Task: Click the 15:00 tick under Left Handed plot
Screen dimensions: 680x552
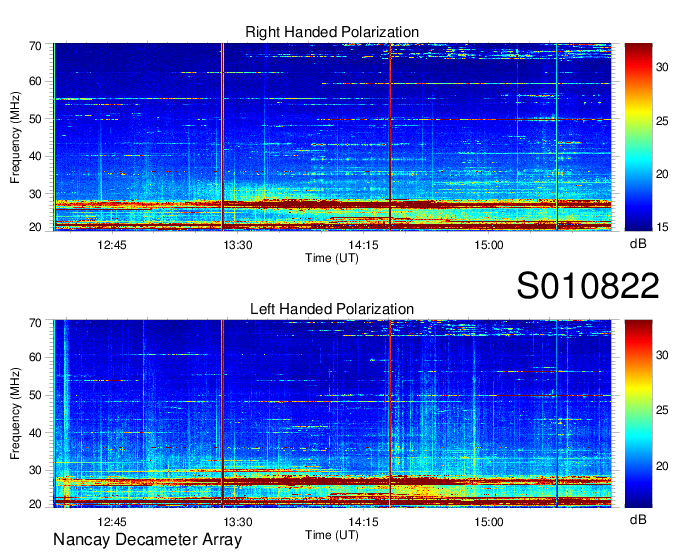Action: tap(489, 521)
